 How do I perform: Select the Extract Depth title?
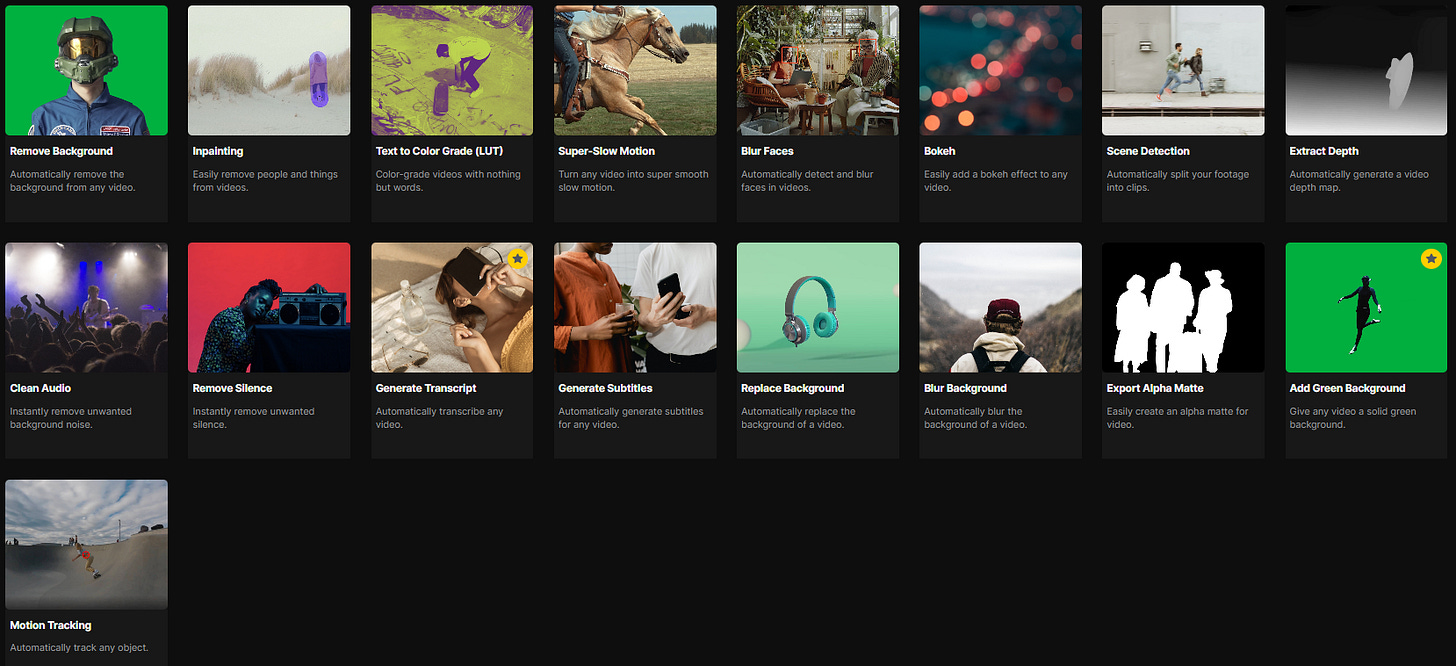[1324, 151]
